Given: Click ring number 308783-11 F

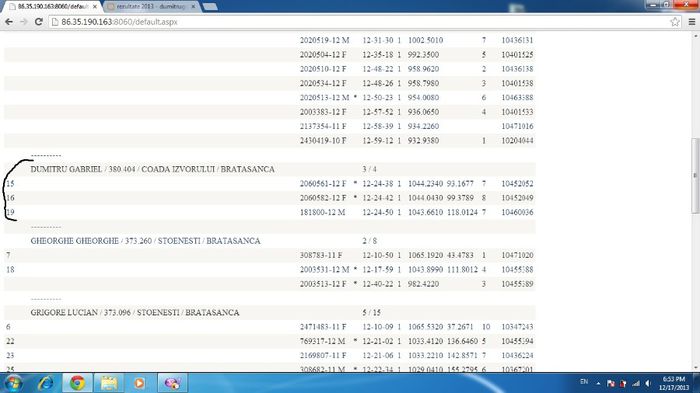Looking at the screenshot, I should tap(321, 255).
